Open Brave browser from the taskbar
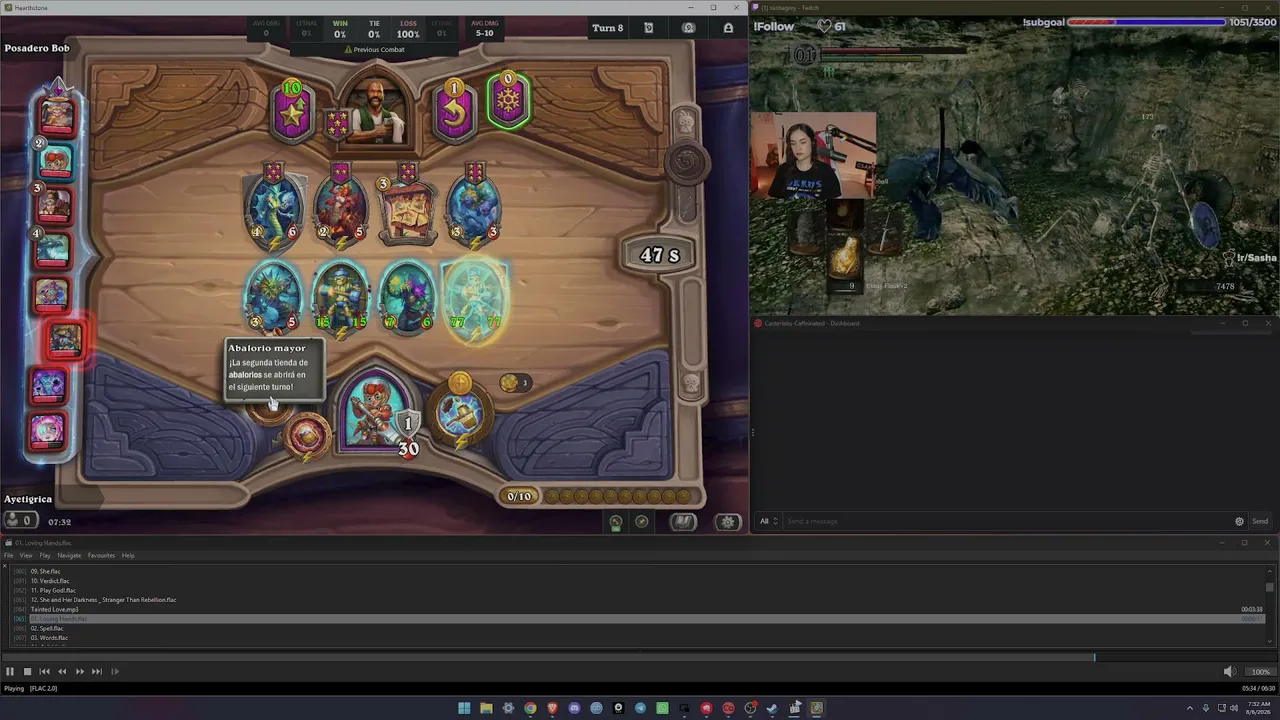This screenshot has width=1280, height=720. click(552, 708)
